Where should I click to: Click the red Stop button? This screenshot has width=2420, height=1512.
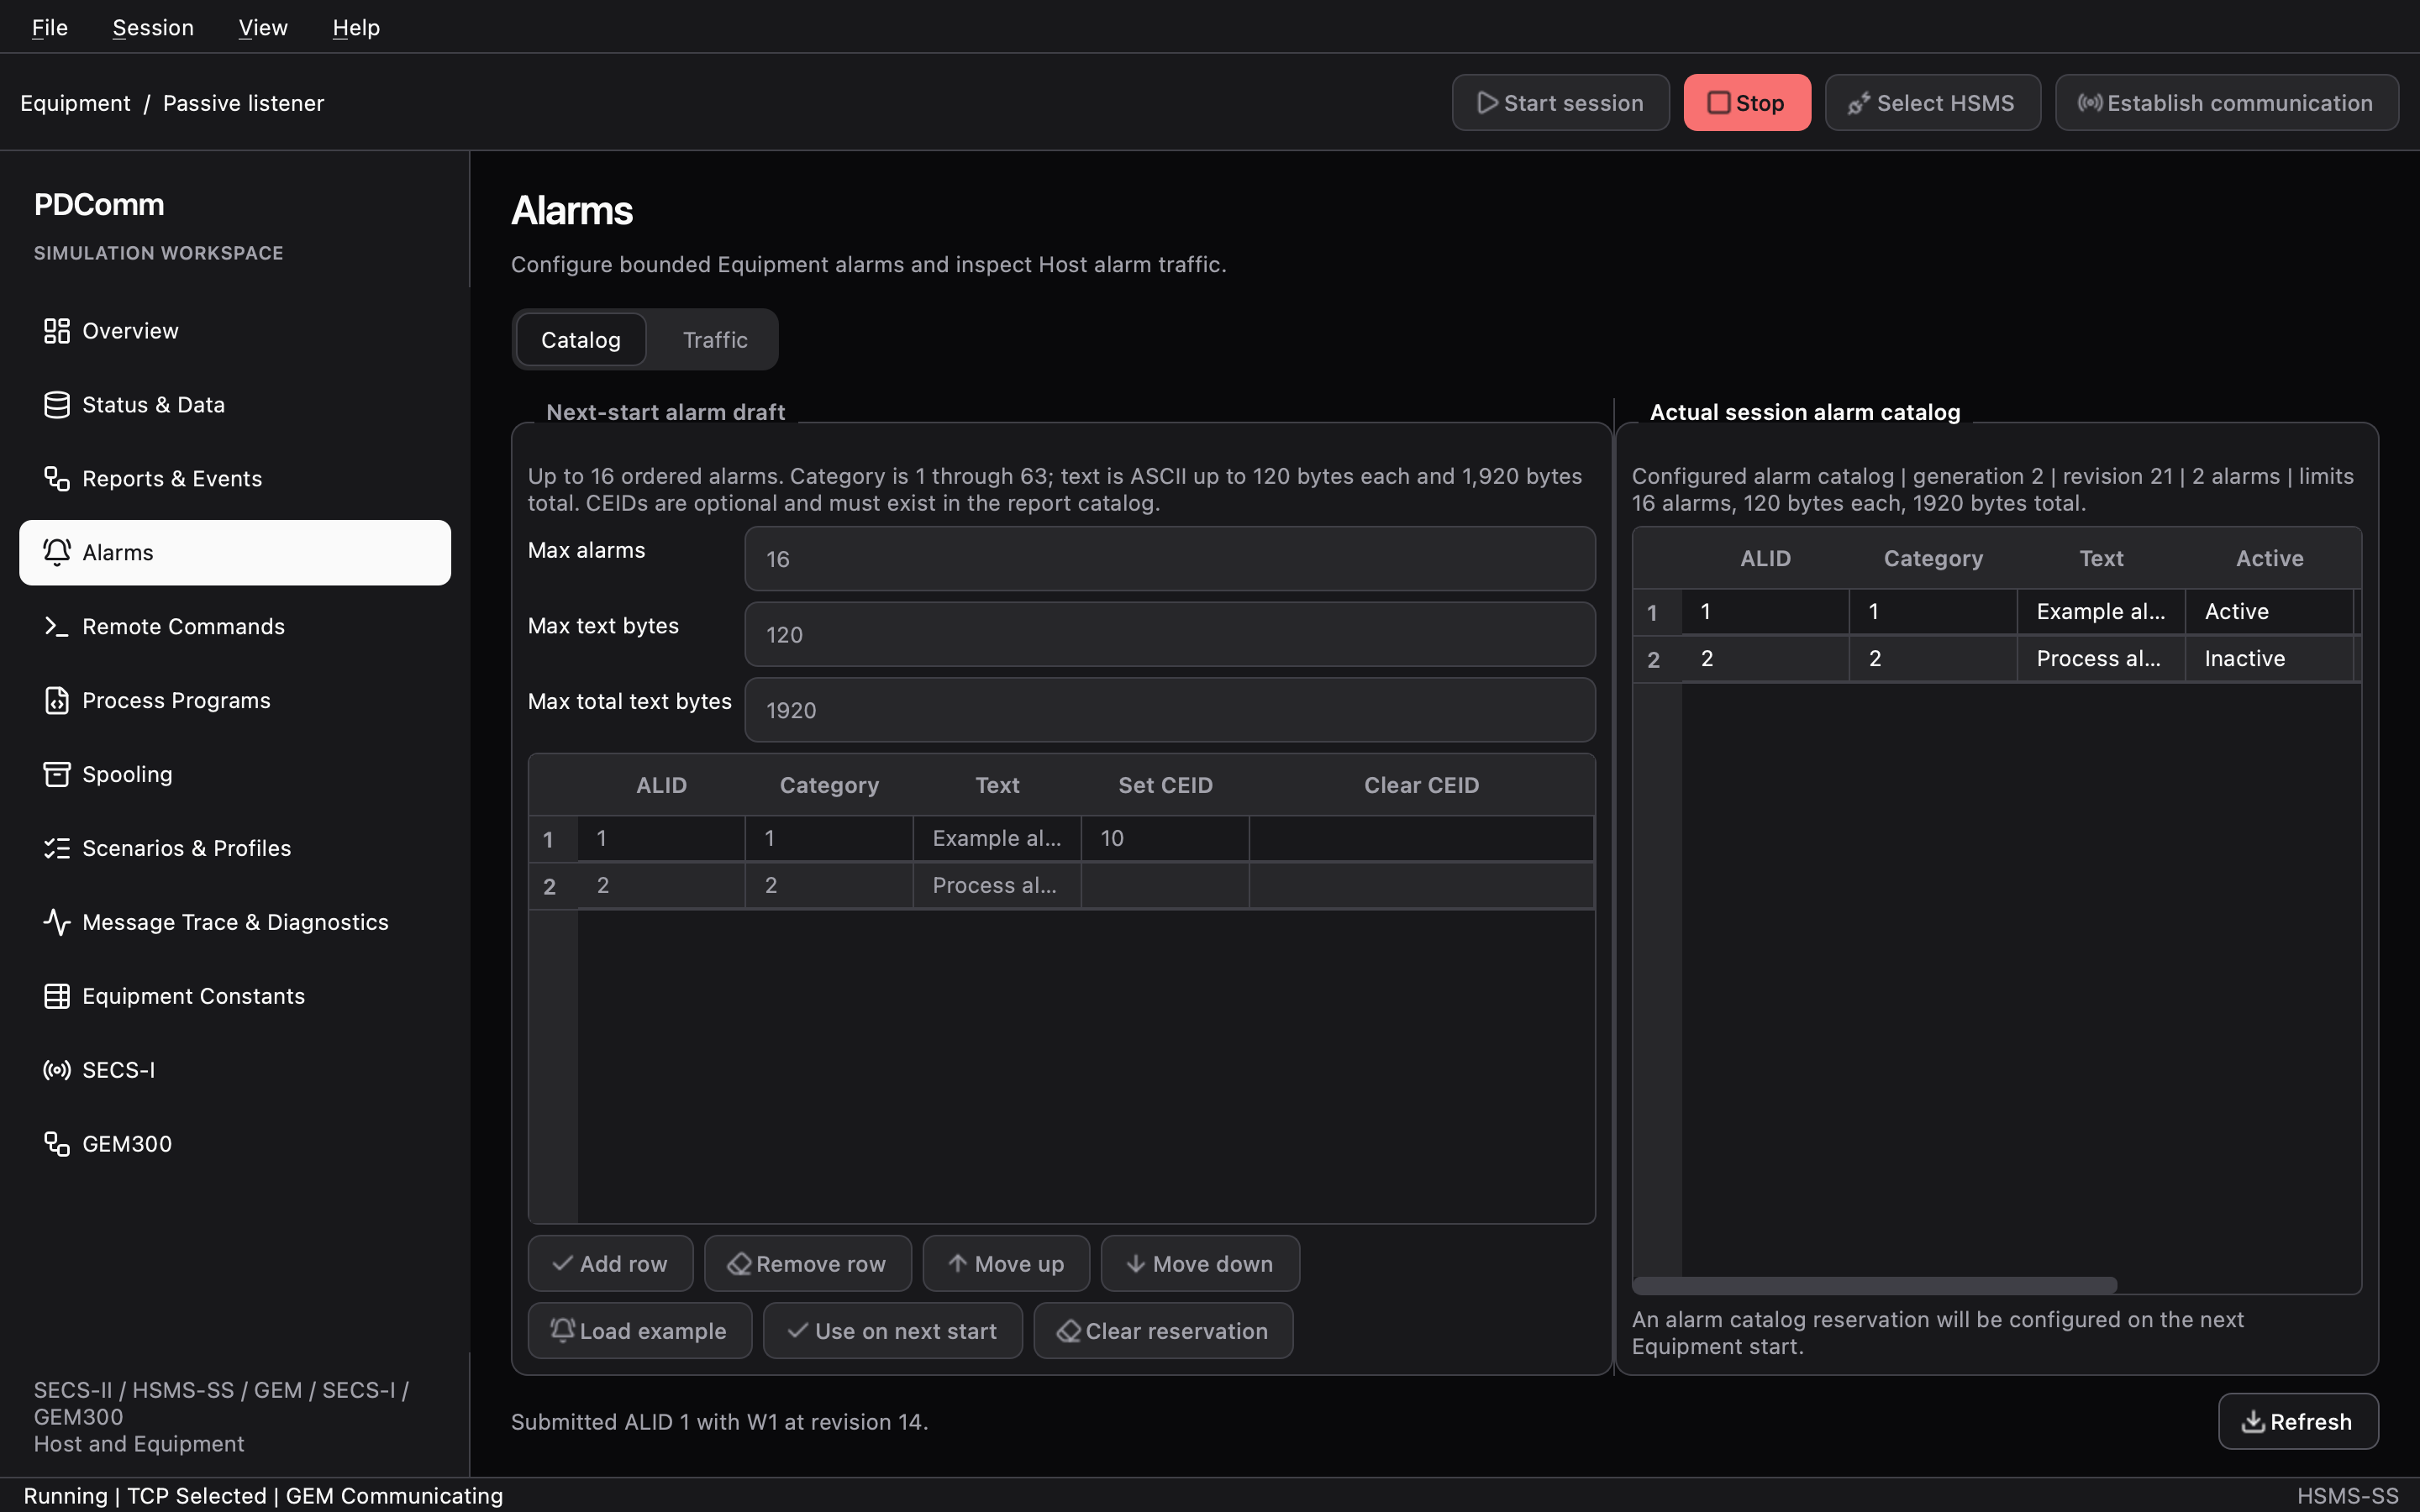(1747, 103)
